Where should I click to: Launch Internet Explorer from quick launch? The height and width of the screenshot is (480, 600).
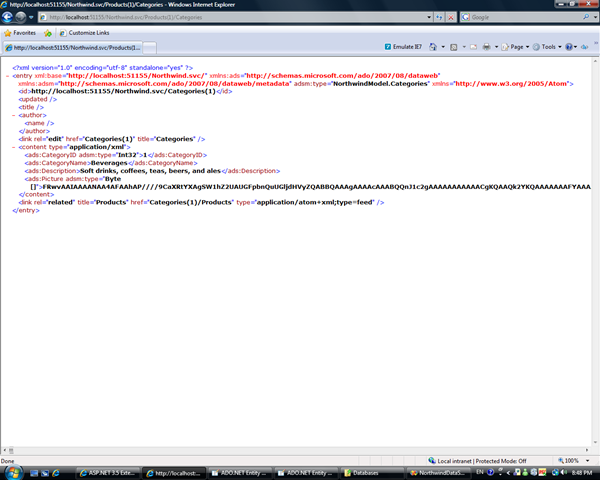coord(56,473)
